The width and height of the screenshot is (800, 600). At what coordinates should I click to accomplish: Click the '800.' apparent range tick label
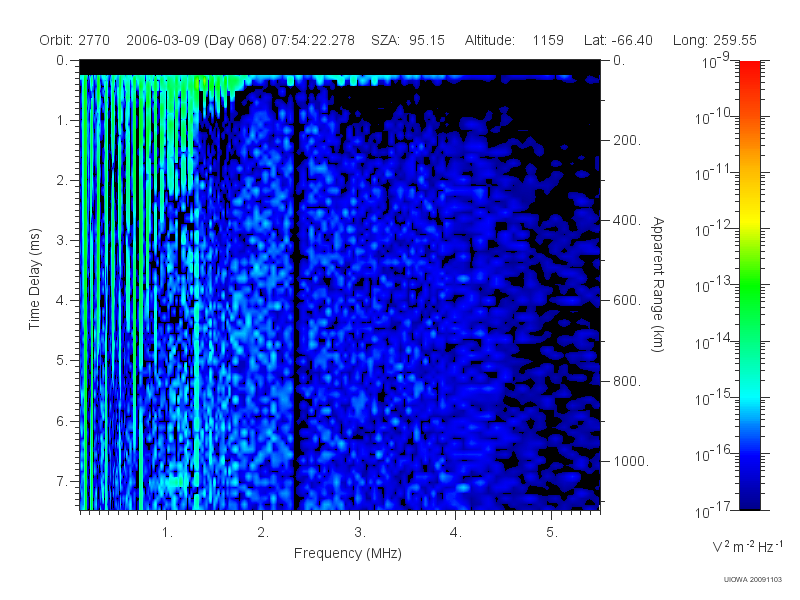(627, 381)
